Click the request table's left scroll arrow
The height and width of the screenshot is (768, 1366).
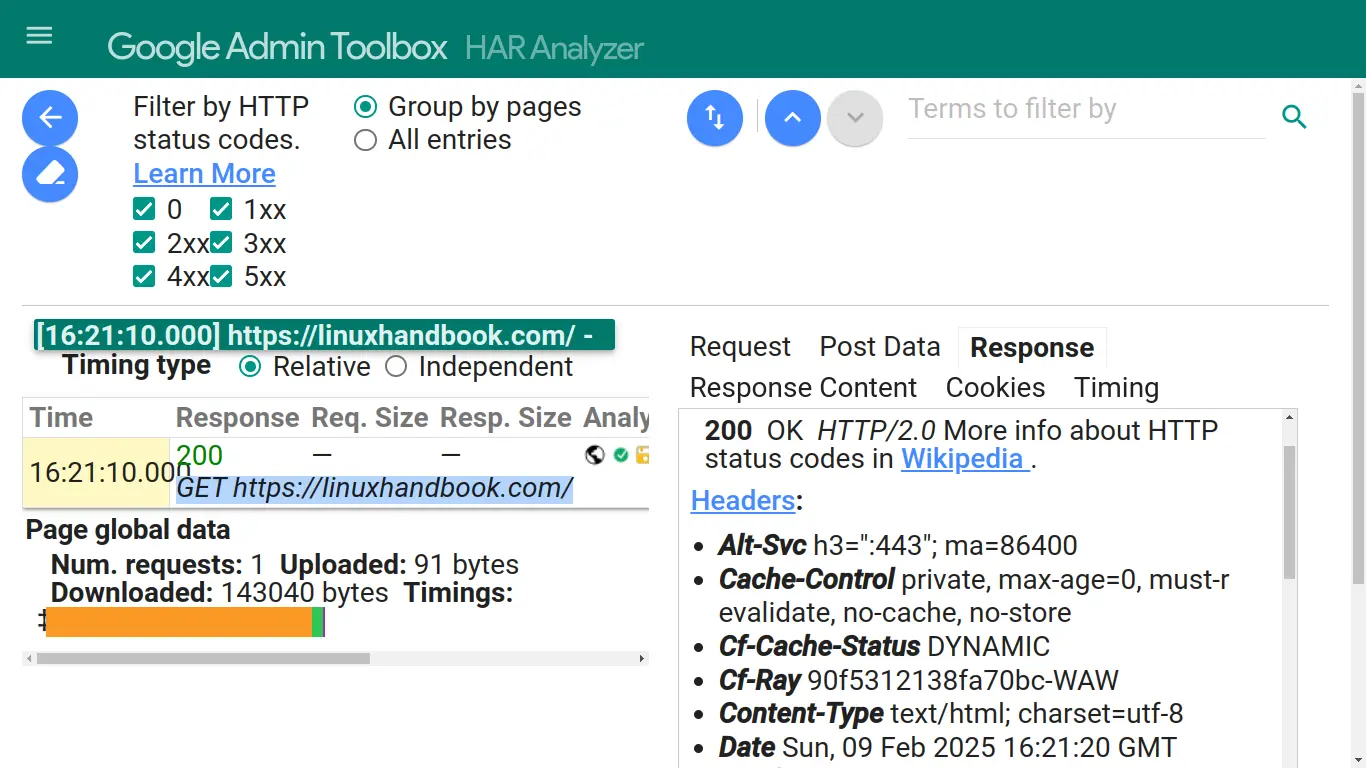click(29, 658)
